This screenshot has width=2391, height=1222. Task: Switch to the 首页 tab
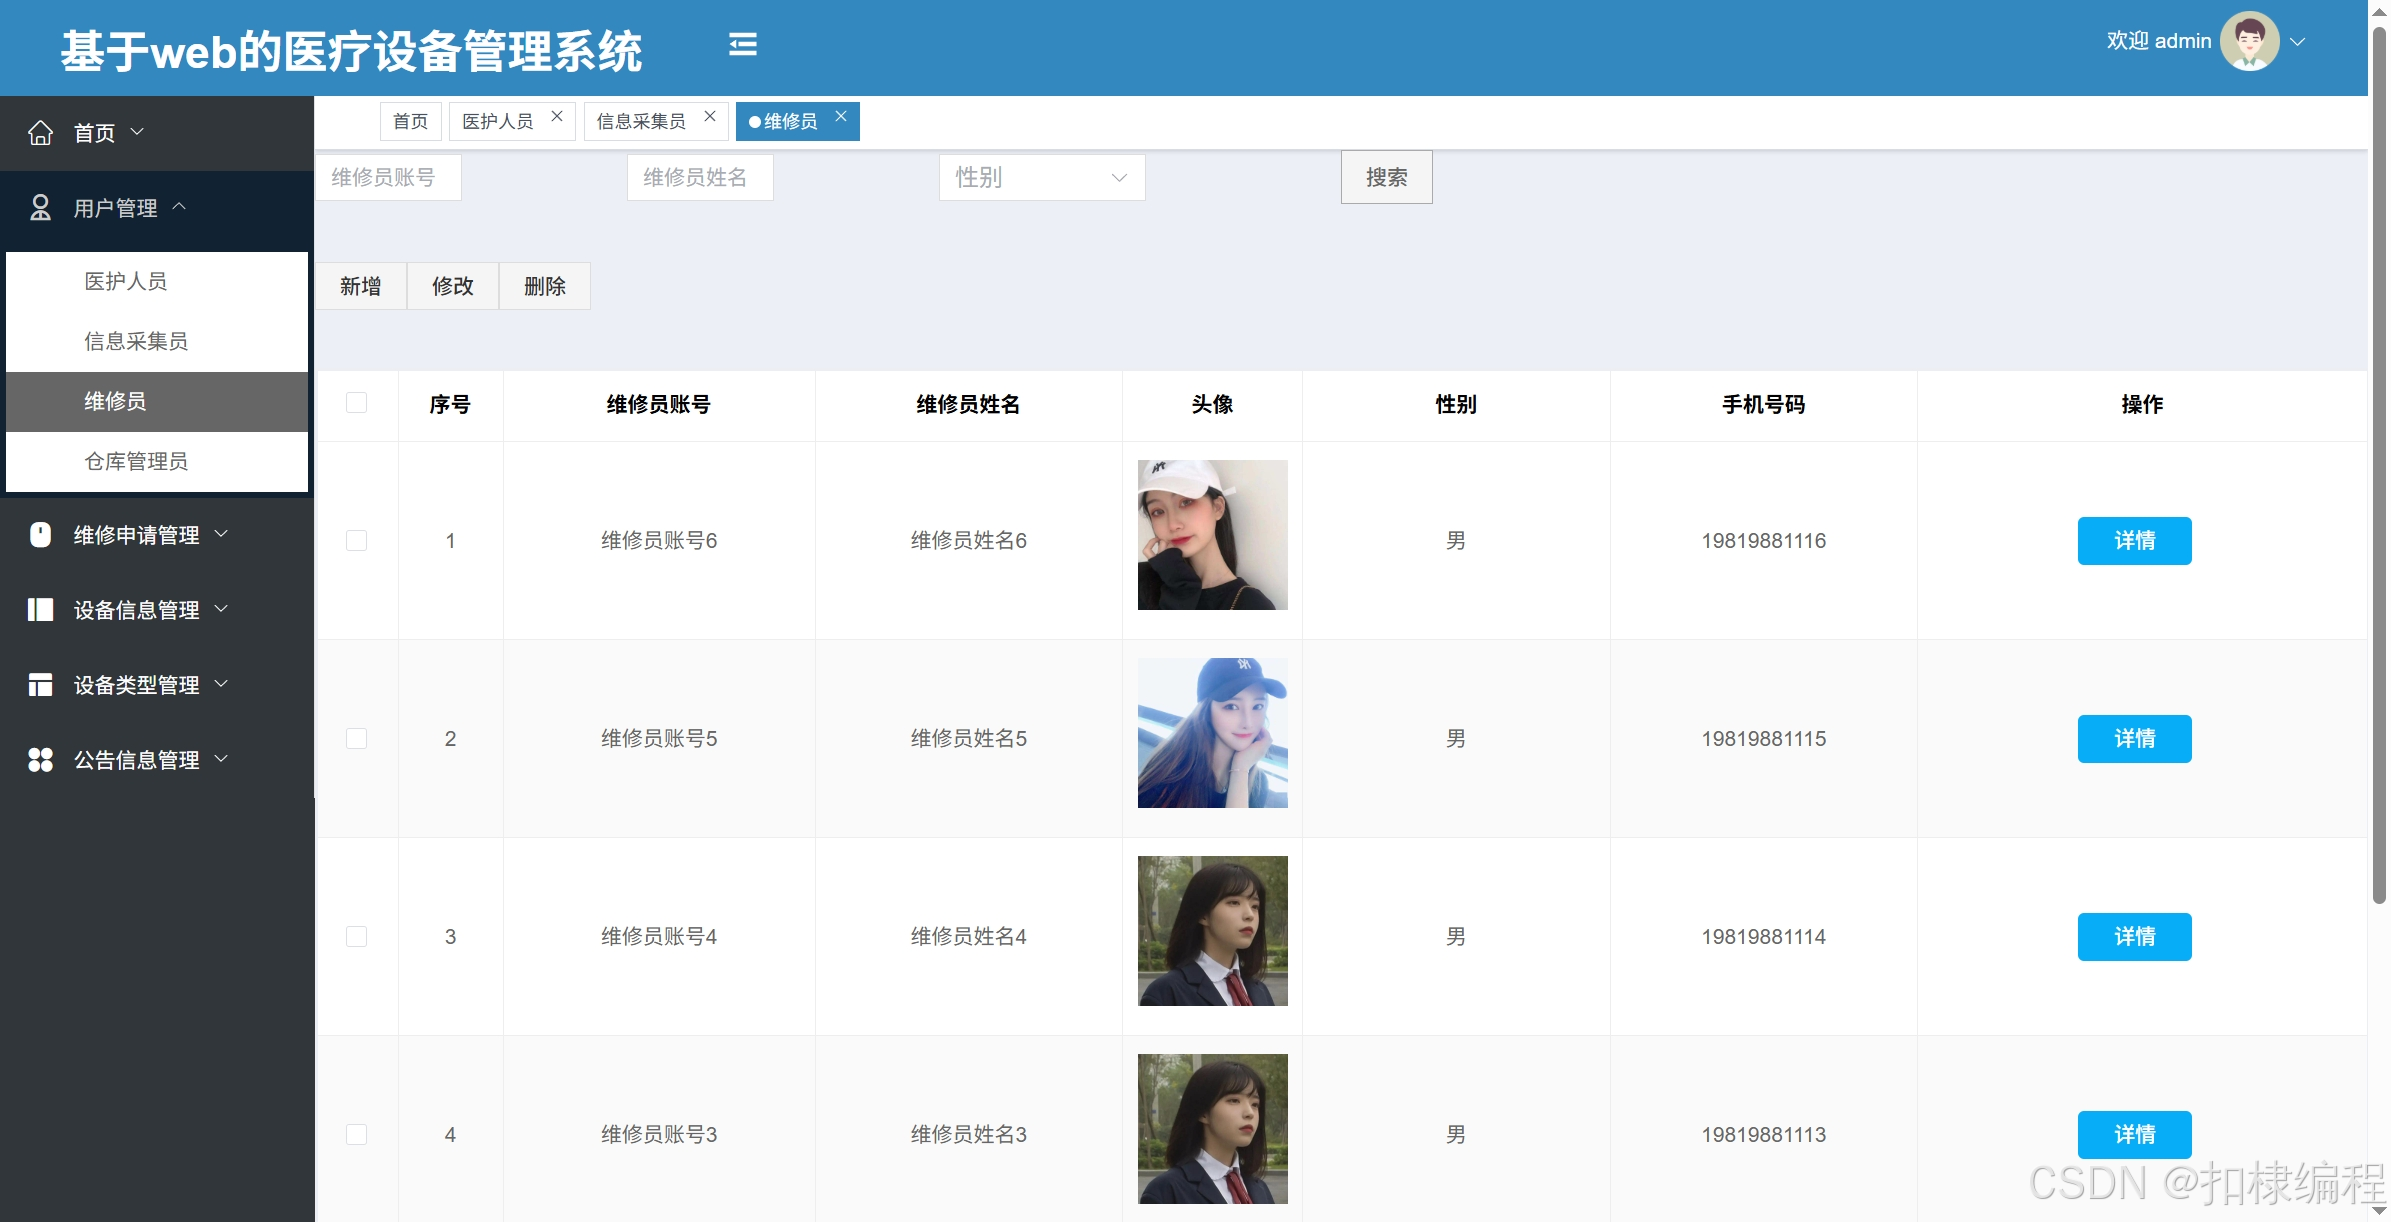click(x=411, y=121)
